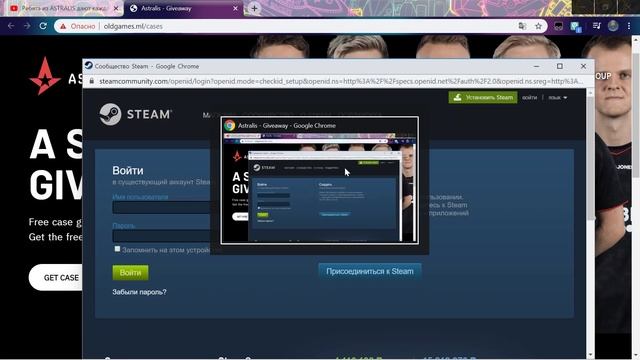Go back in main Chrome window

coord(11,26)
